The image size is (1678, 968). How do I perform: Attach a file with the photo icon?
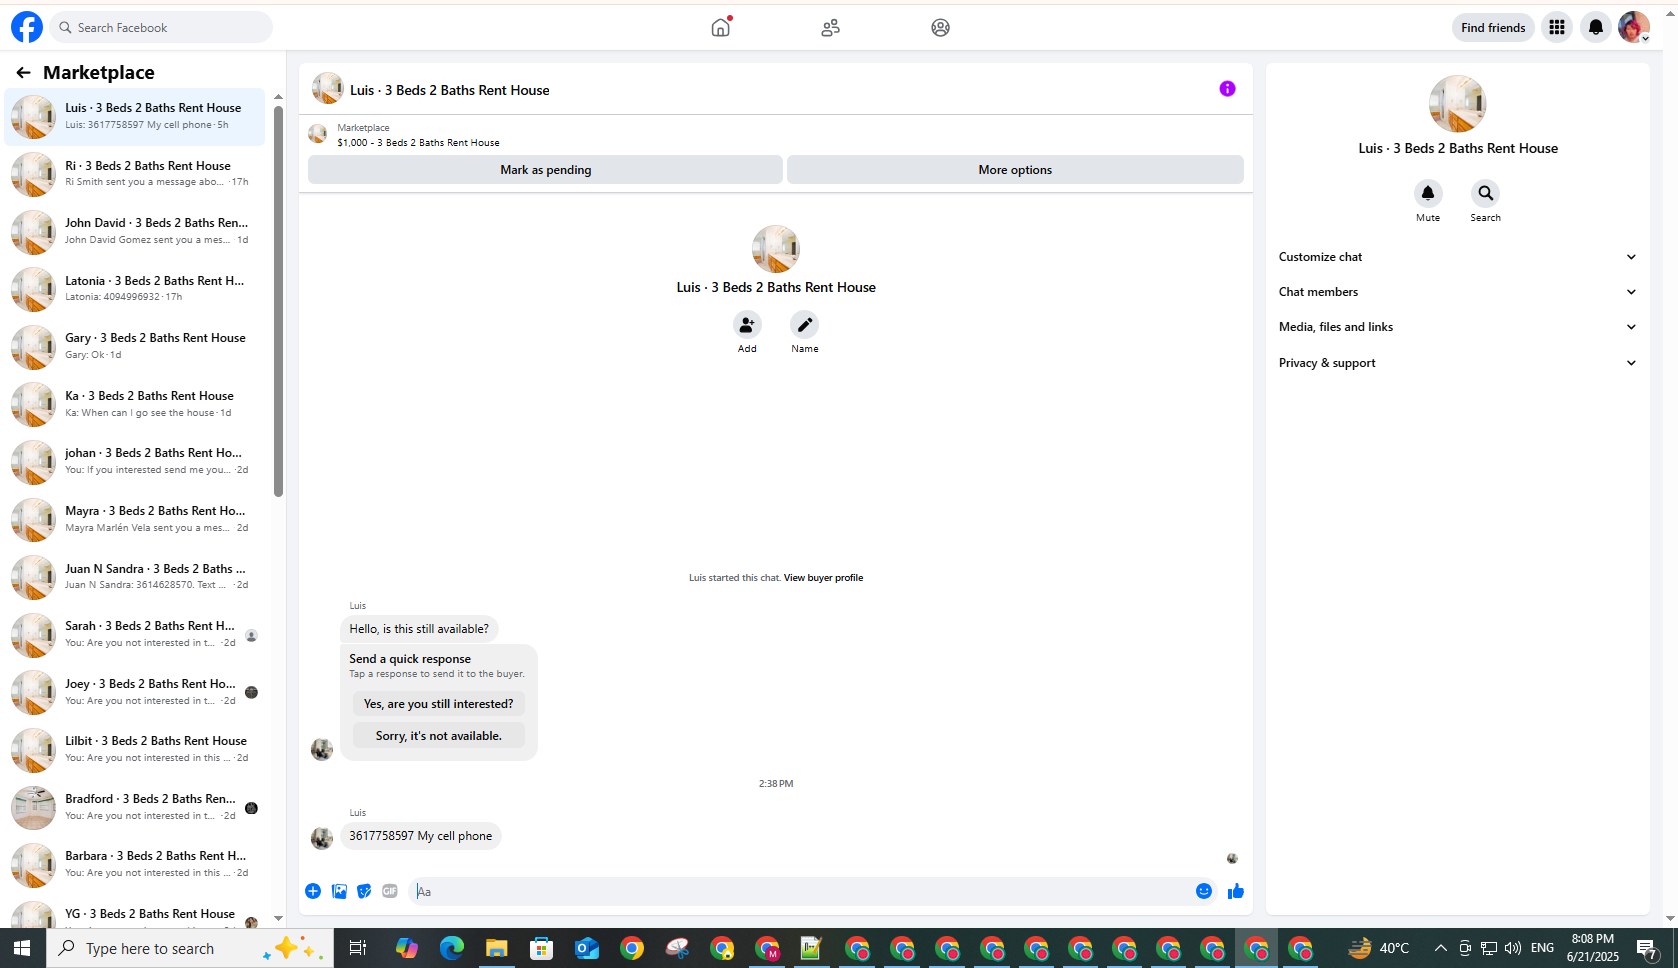pyautogui.click(x=339, y=891)
